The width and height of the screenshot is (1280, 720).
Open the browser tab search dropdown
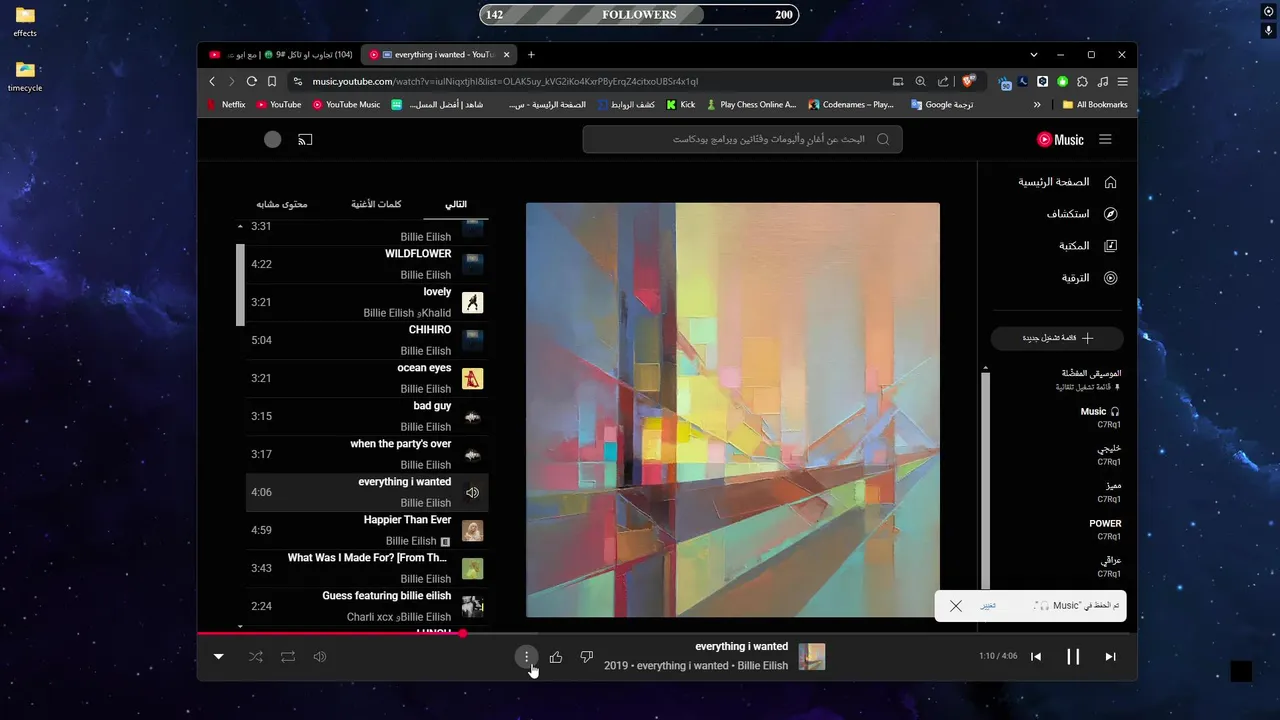click(x=1033, y=55)
